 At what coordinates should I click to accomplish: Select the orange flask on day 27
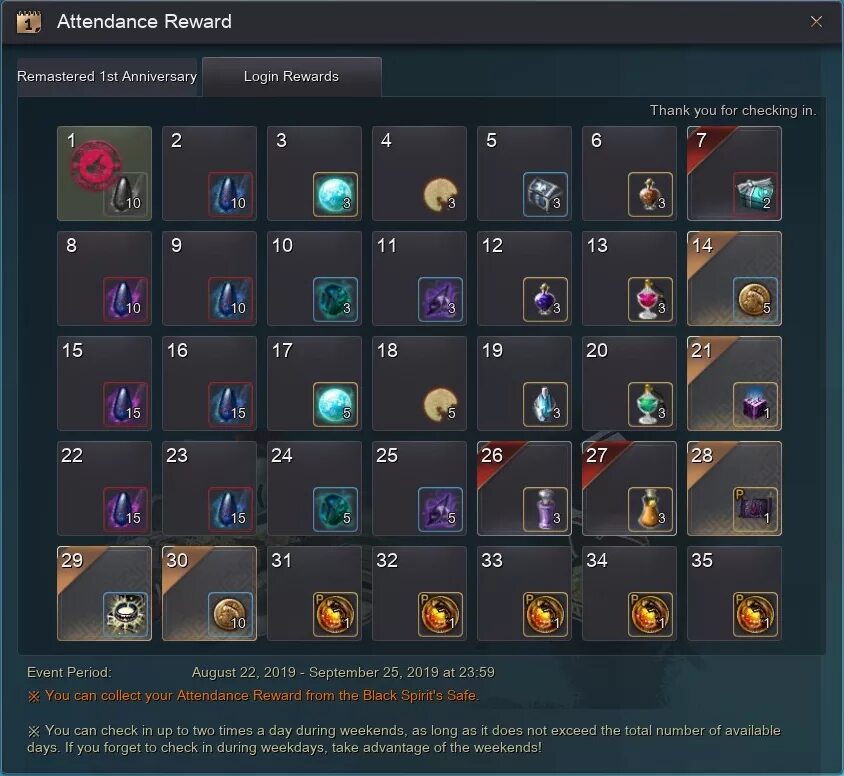click(650, 509)
